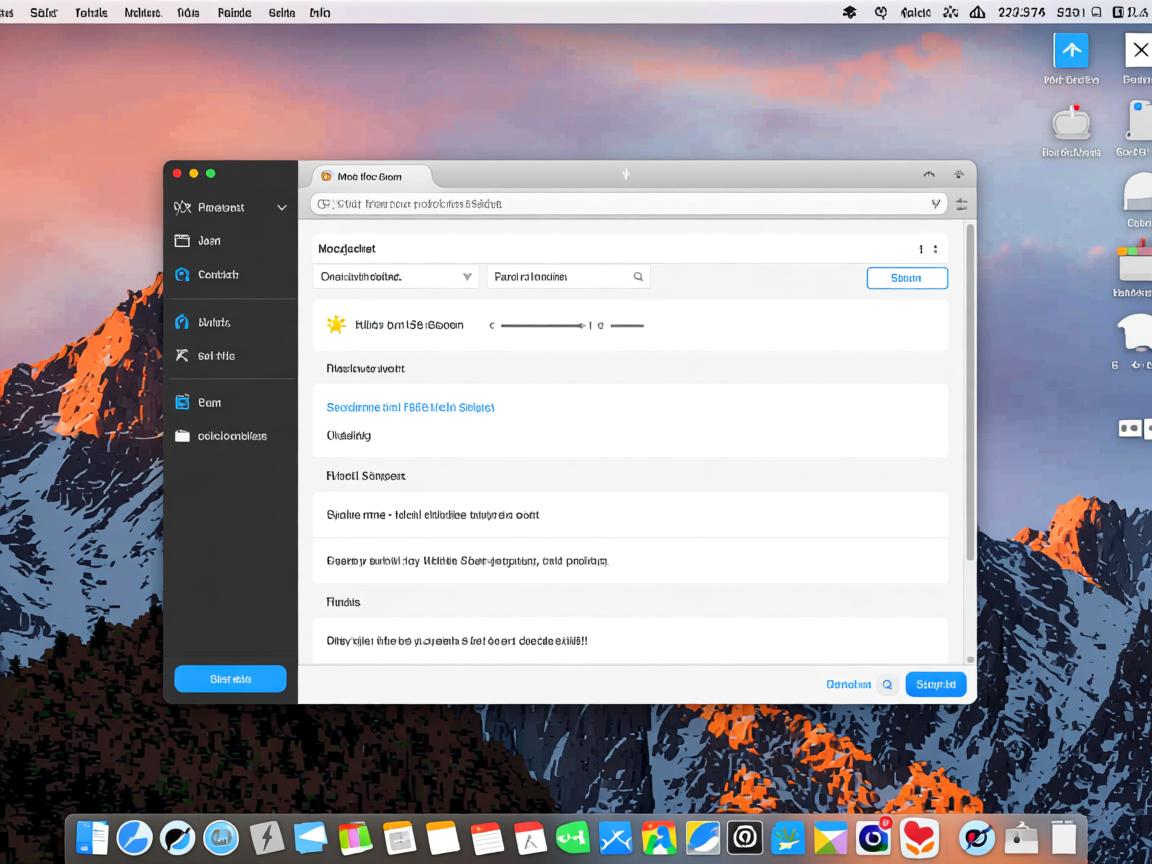Click the blue button at sidebar bottom
This screenshot has width=1152, height=864.
tap(230, 679)
